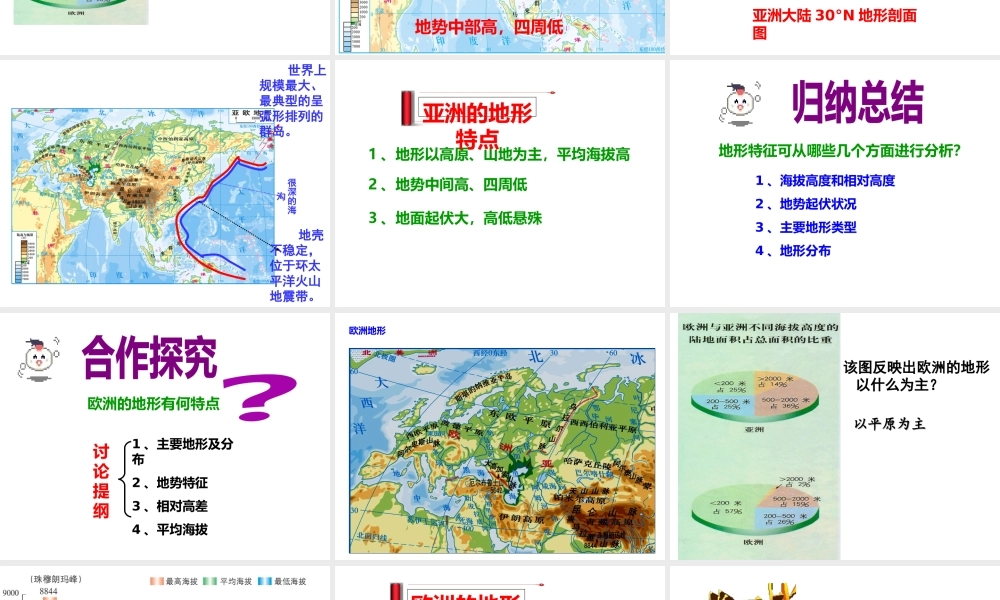Click question 地形特征可从哪些几个方面进行分析
Screen dimensions: 1000x600
[x=839, y=150]
